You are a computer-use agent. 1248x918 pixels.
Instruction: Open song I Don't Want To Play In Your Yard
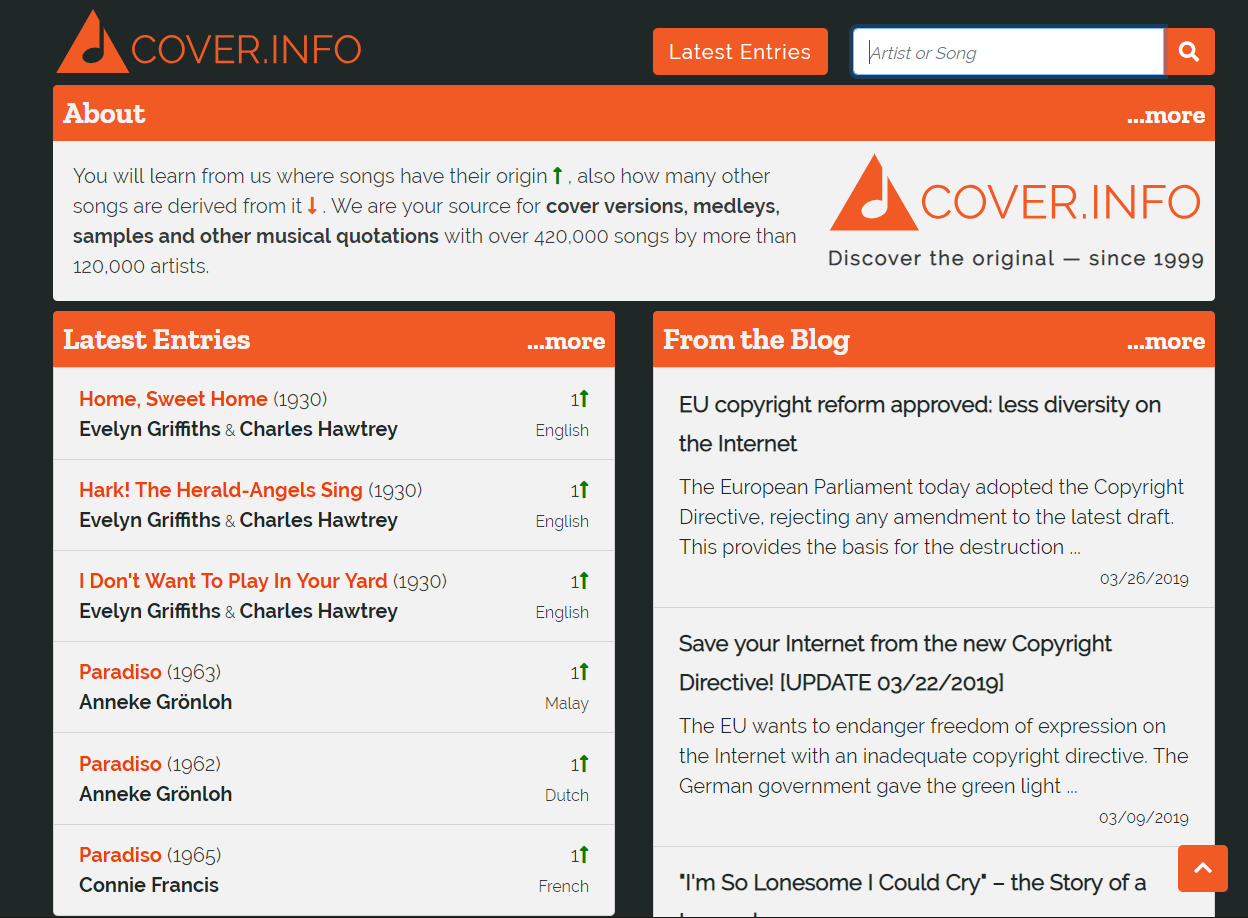(x=233, y=581)
